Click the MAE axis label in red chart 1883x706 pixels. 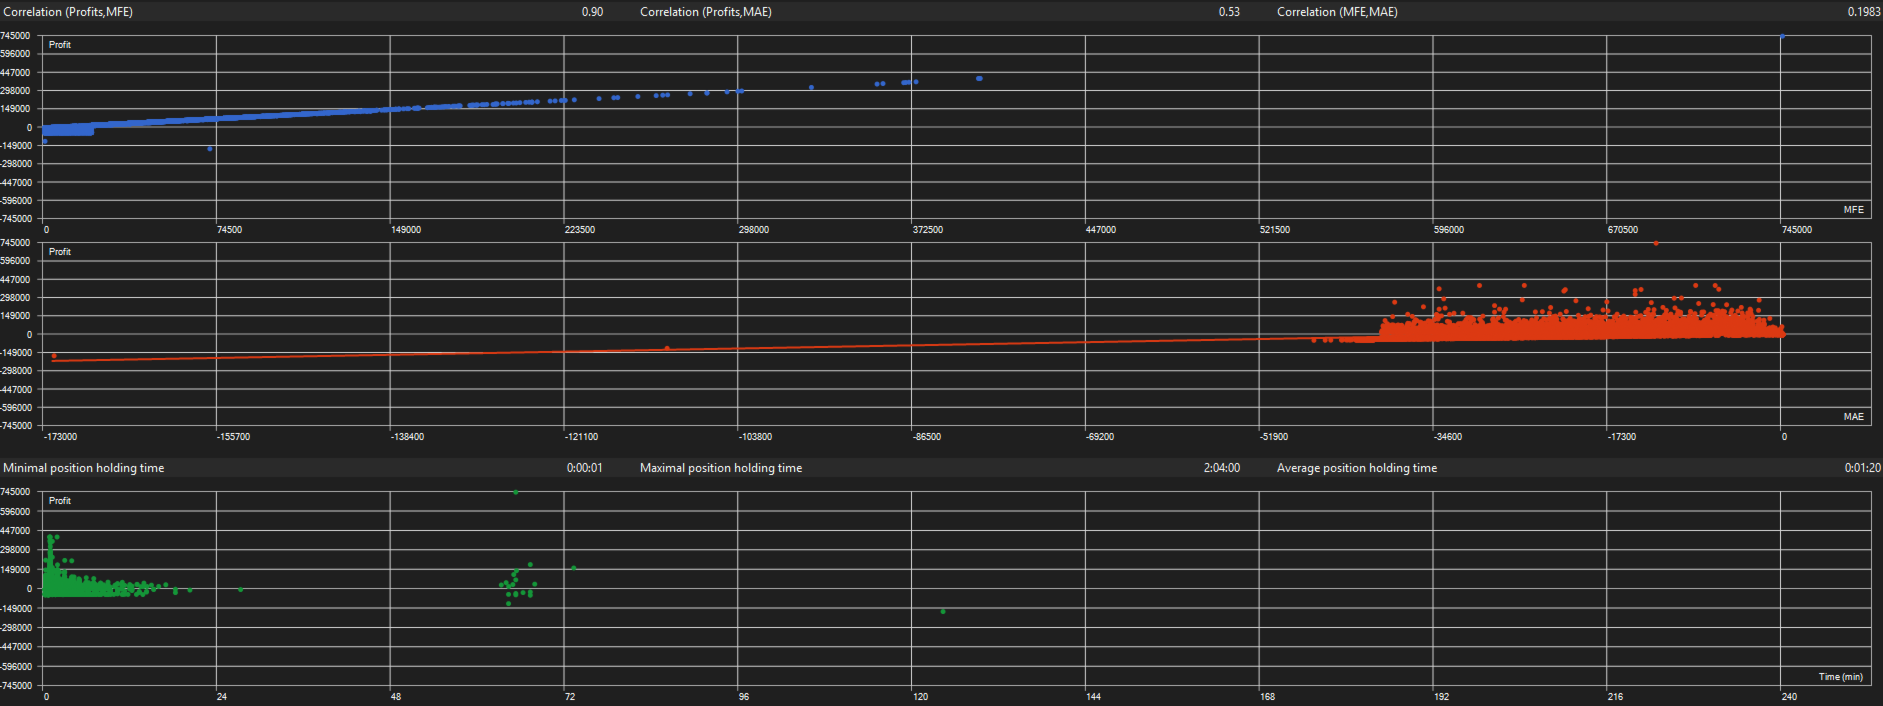coord(1853,417)
